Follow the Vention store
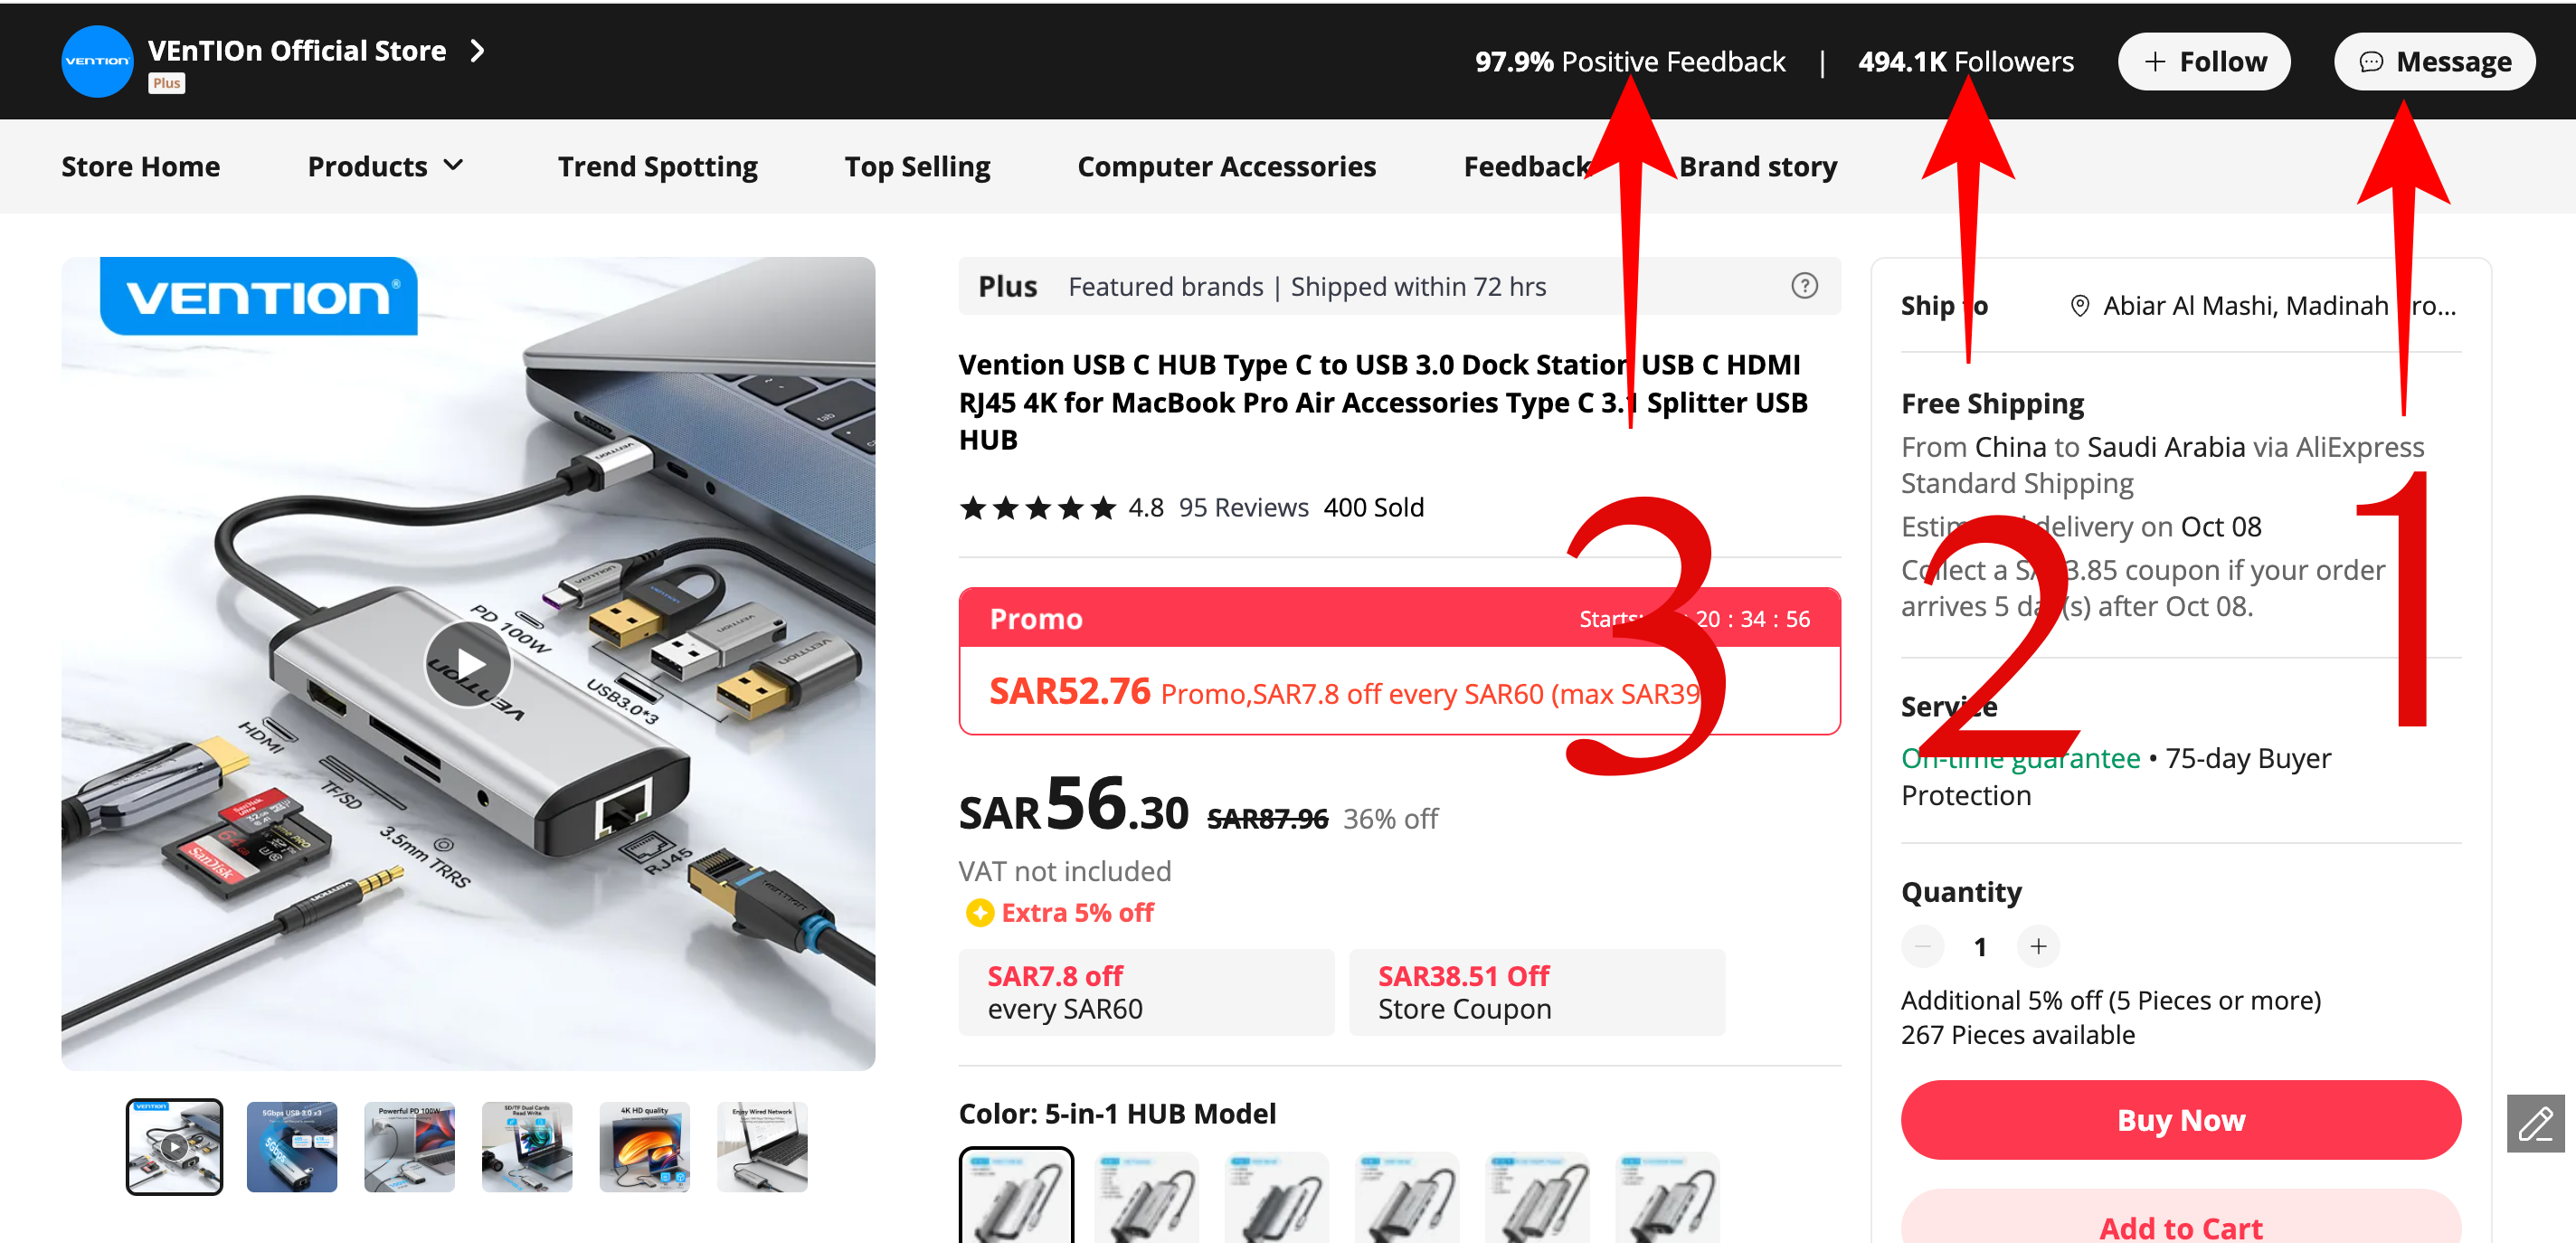Image resolution: width=2576 pixels, height=1243 pixels. click(2204, 62)
